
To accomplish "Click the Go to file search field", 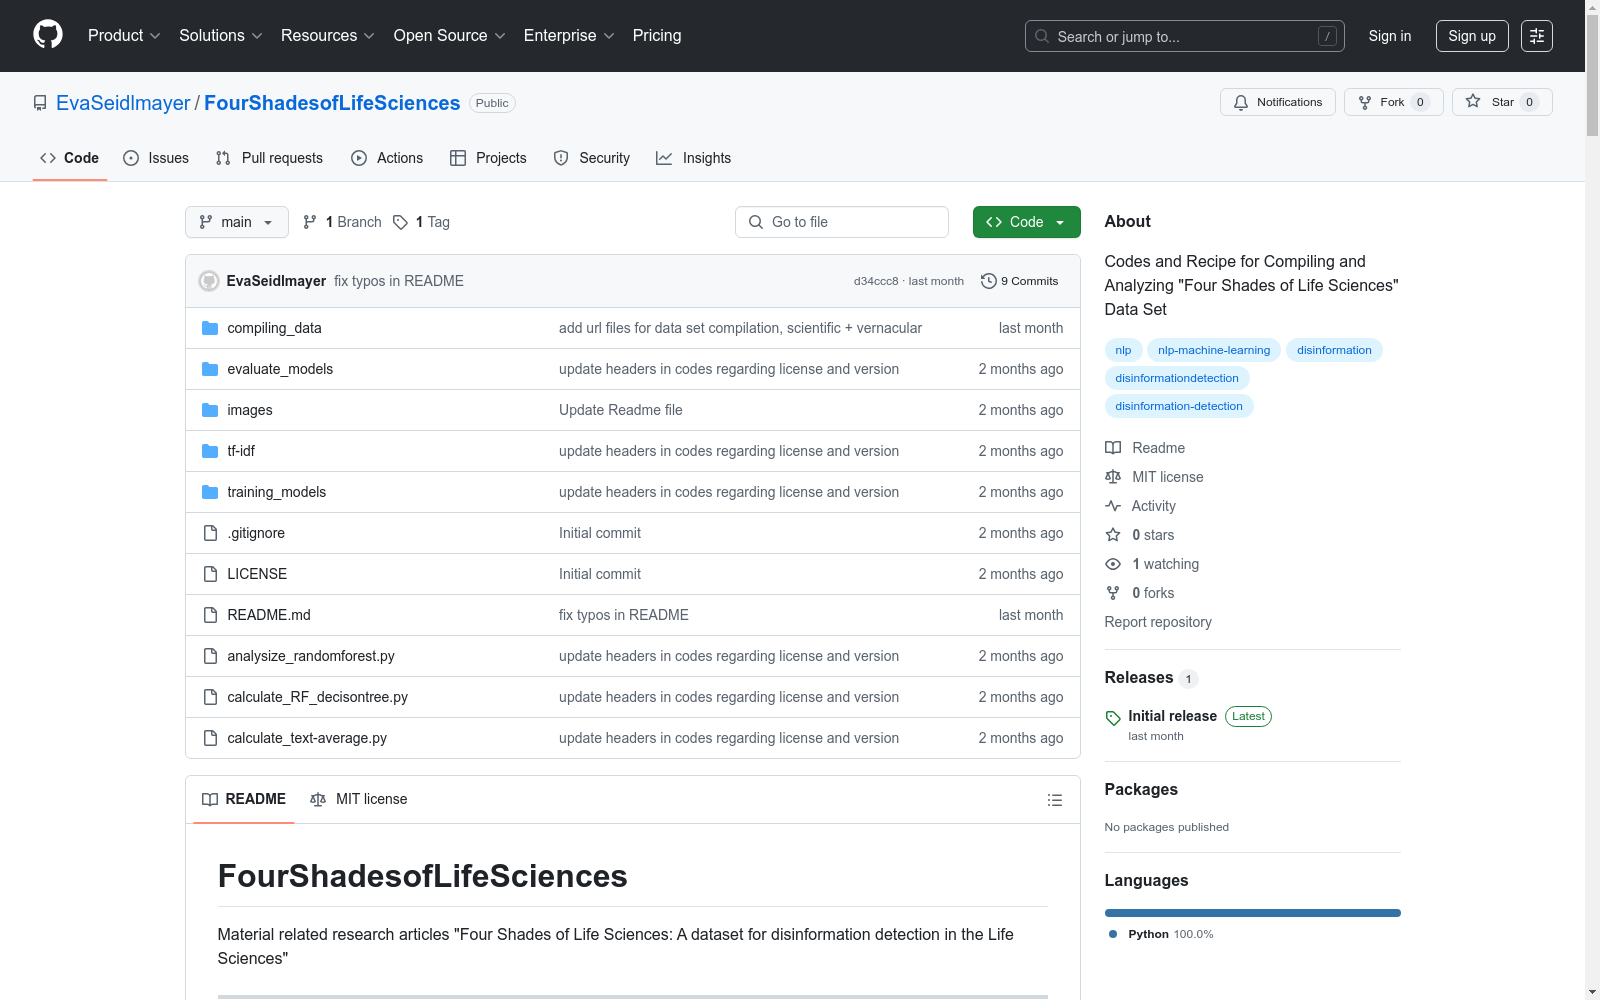I will click(x=842, y=222).
